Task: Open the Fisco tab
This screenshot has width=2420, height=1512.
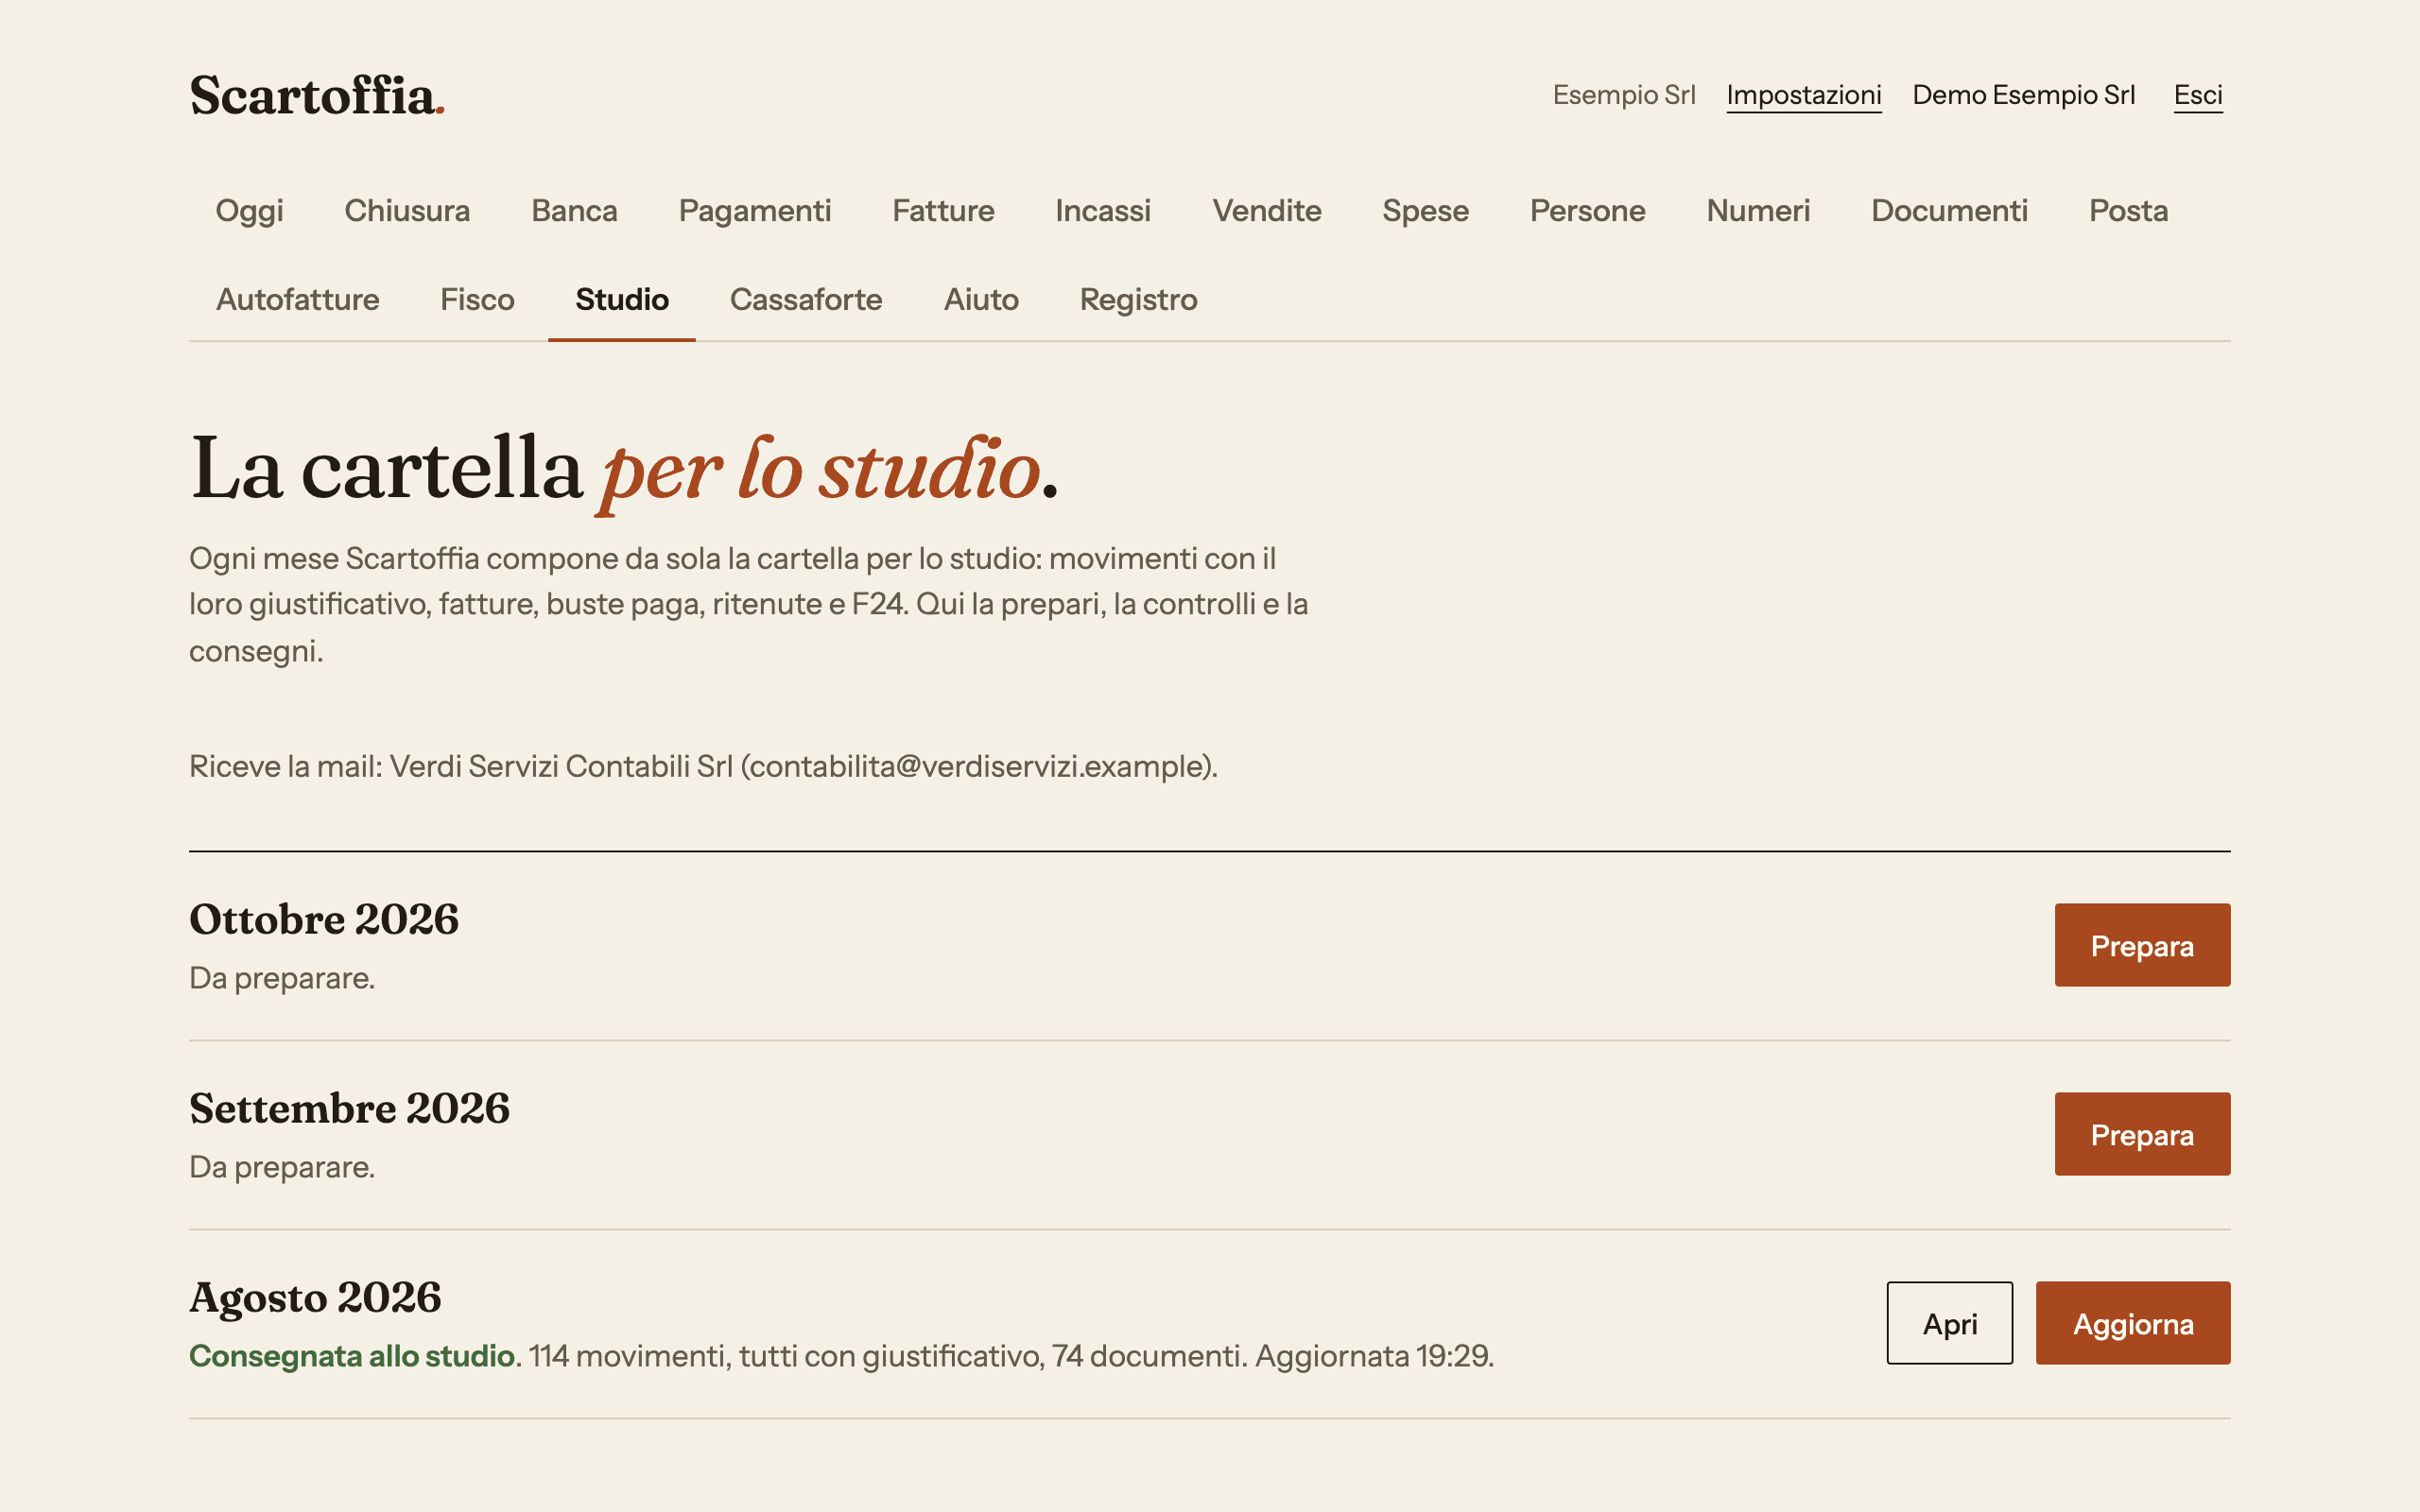Action: (x=477, y=300)
